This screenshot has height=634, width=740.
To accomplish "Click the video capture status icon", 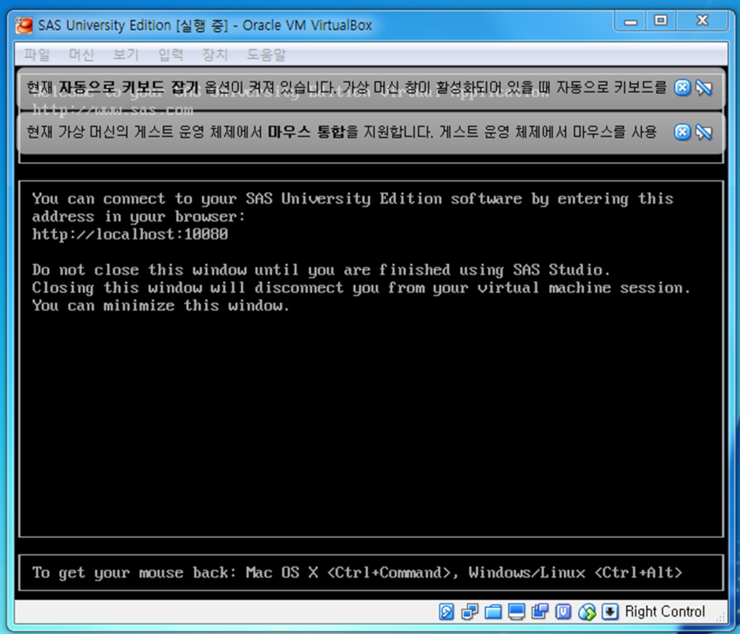I will pyautogui.click(x=539, y=611).
